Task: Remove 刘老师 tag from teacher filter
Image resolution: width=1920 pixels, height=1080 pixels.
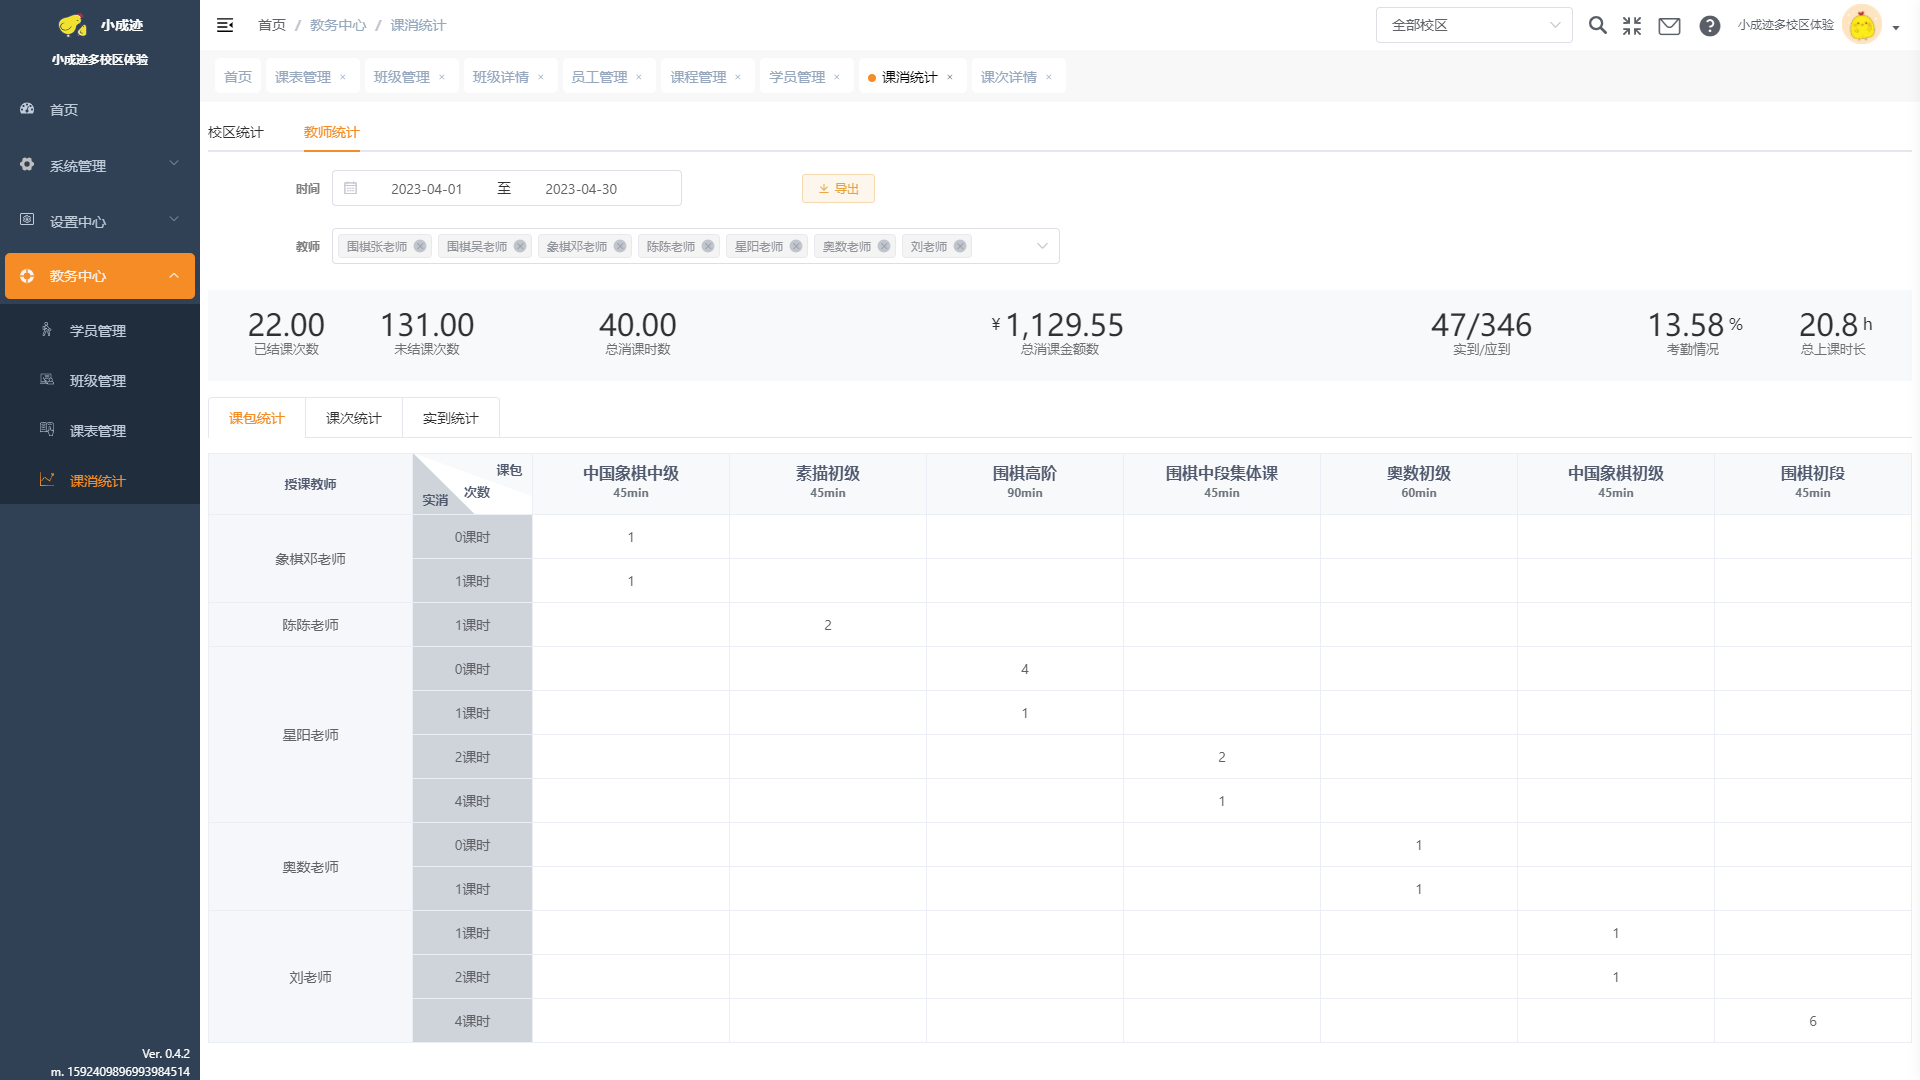Action: click(960, 246)
